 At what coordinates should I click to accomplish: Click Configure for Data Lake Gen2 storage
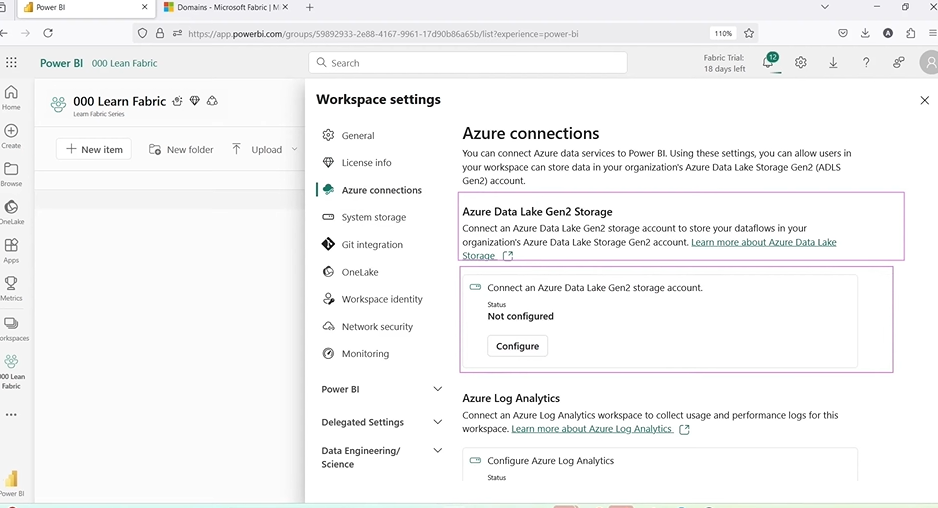click(x=517, y=346)
